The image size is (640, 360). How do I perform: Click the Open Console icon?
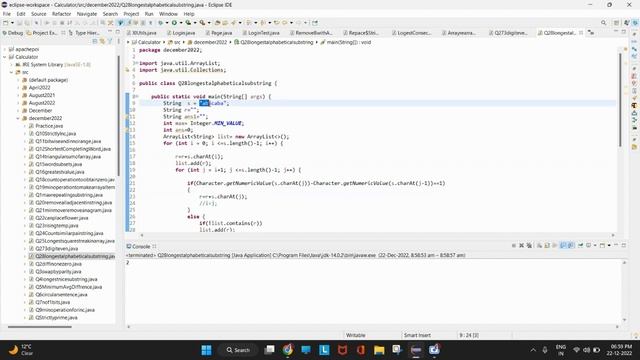point(602,245)
